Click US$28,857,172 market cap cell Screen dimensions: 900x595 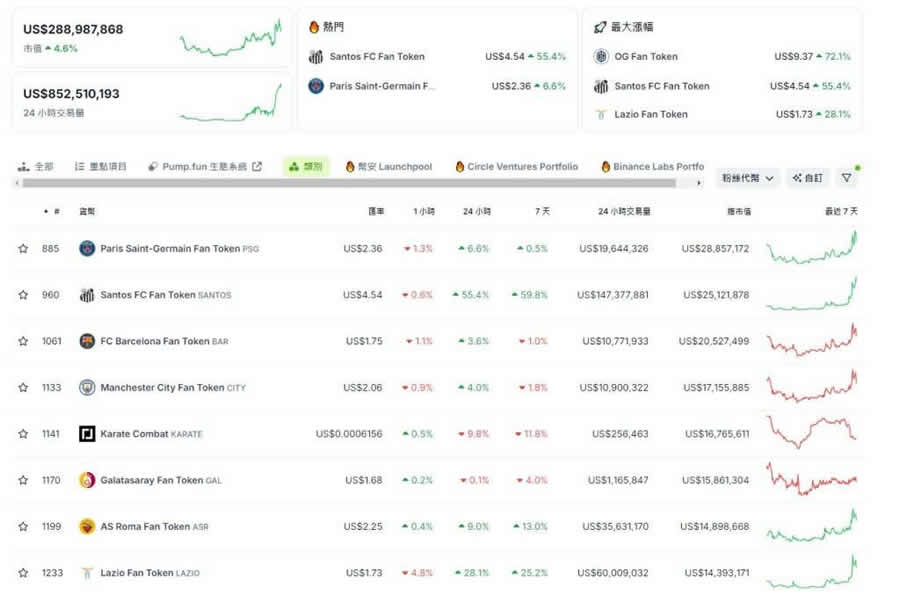[x=715, y=248]
